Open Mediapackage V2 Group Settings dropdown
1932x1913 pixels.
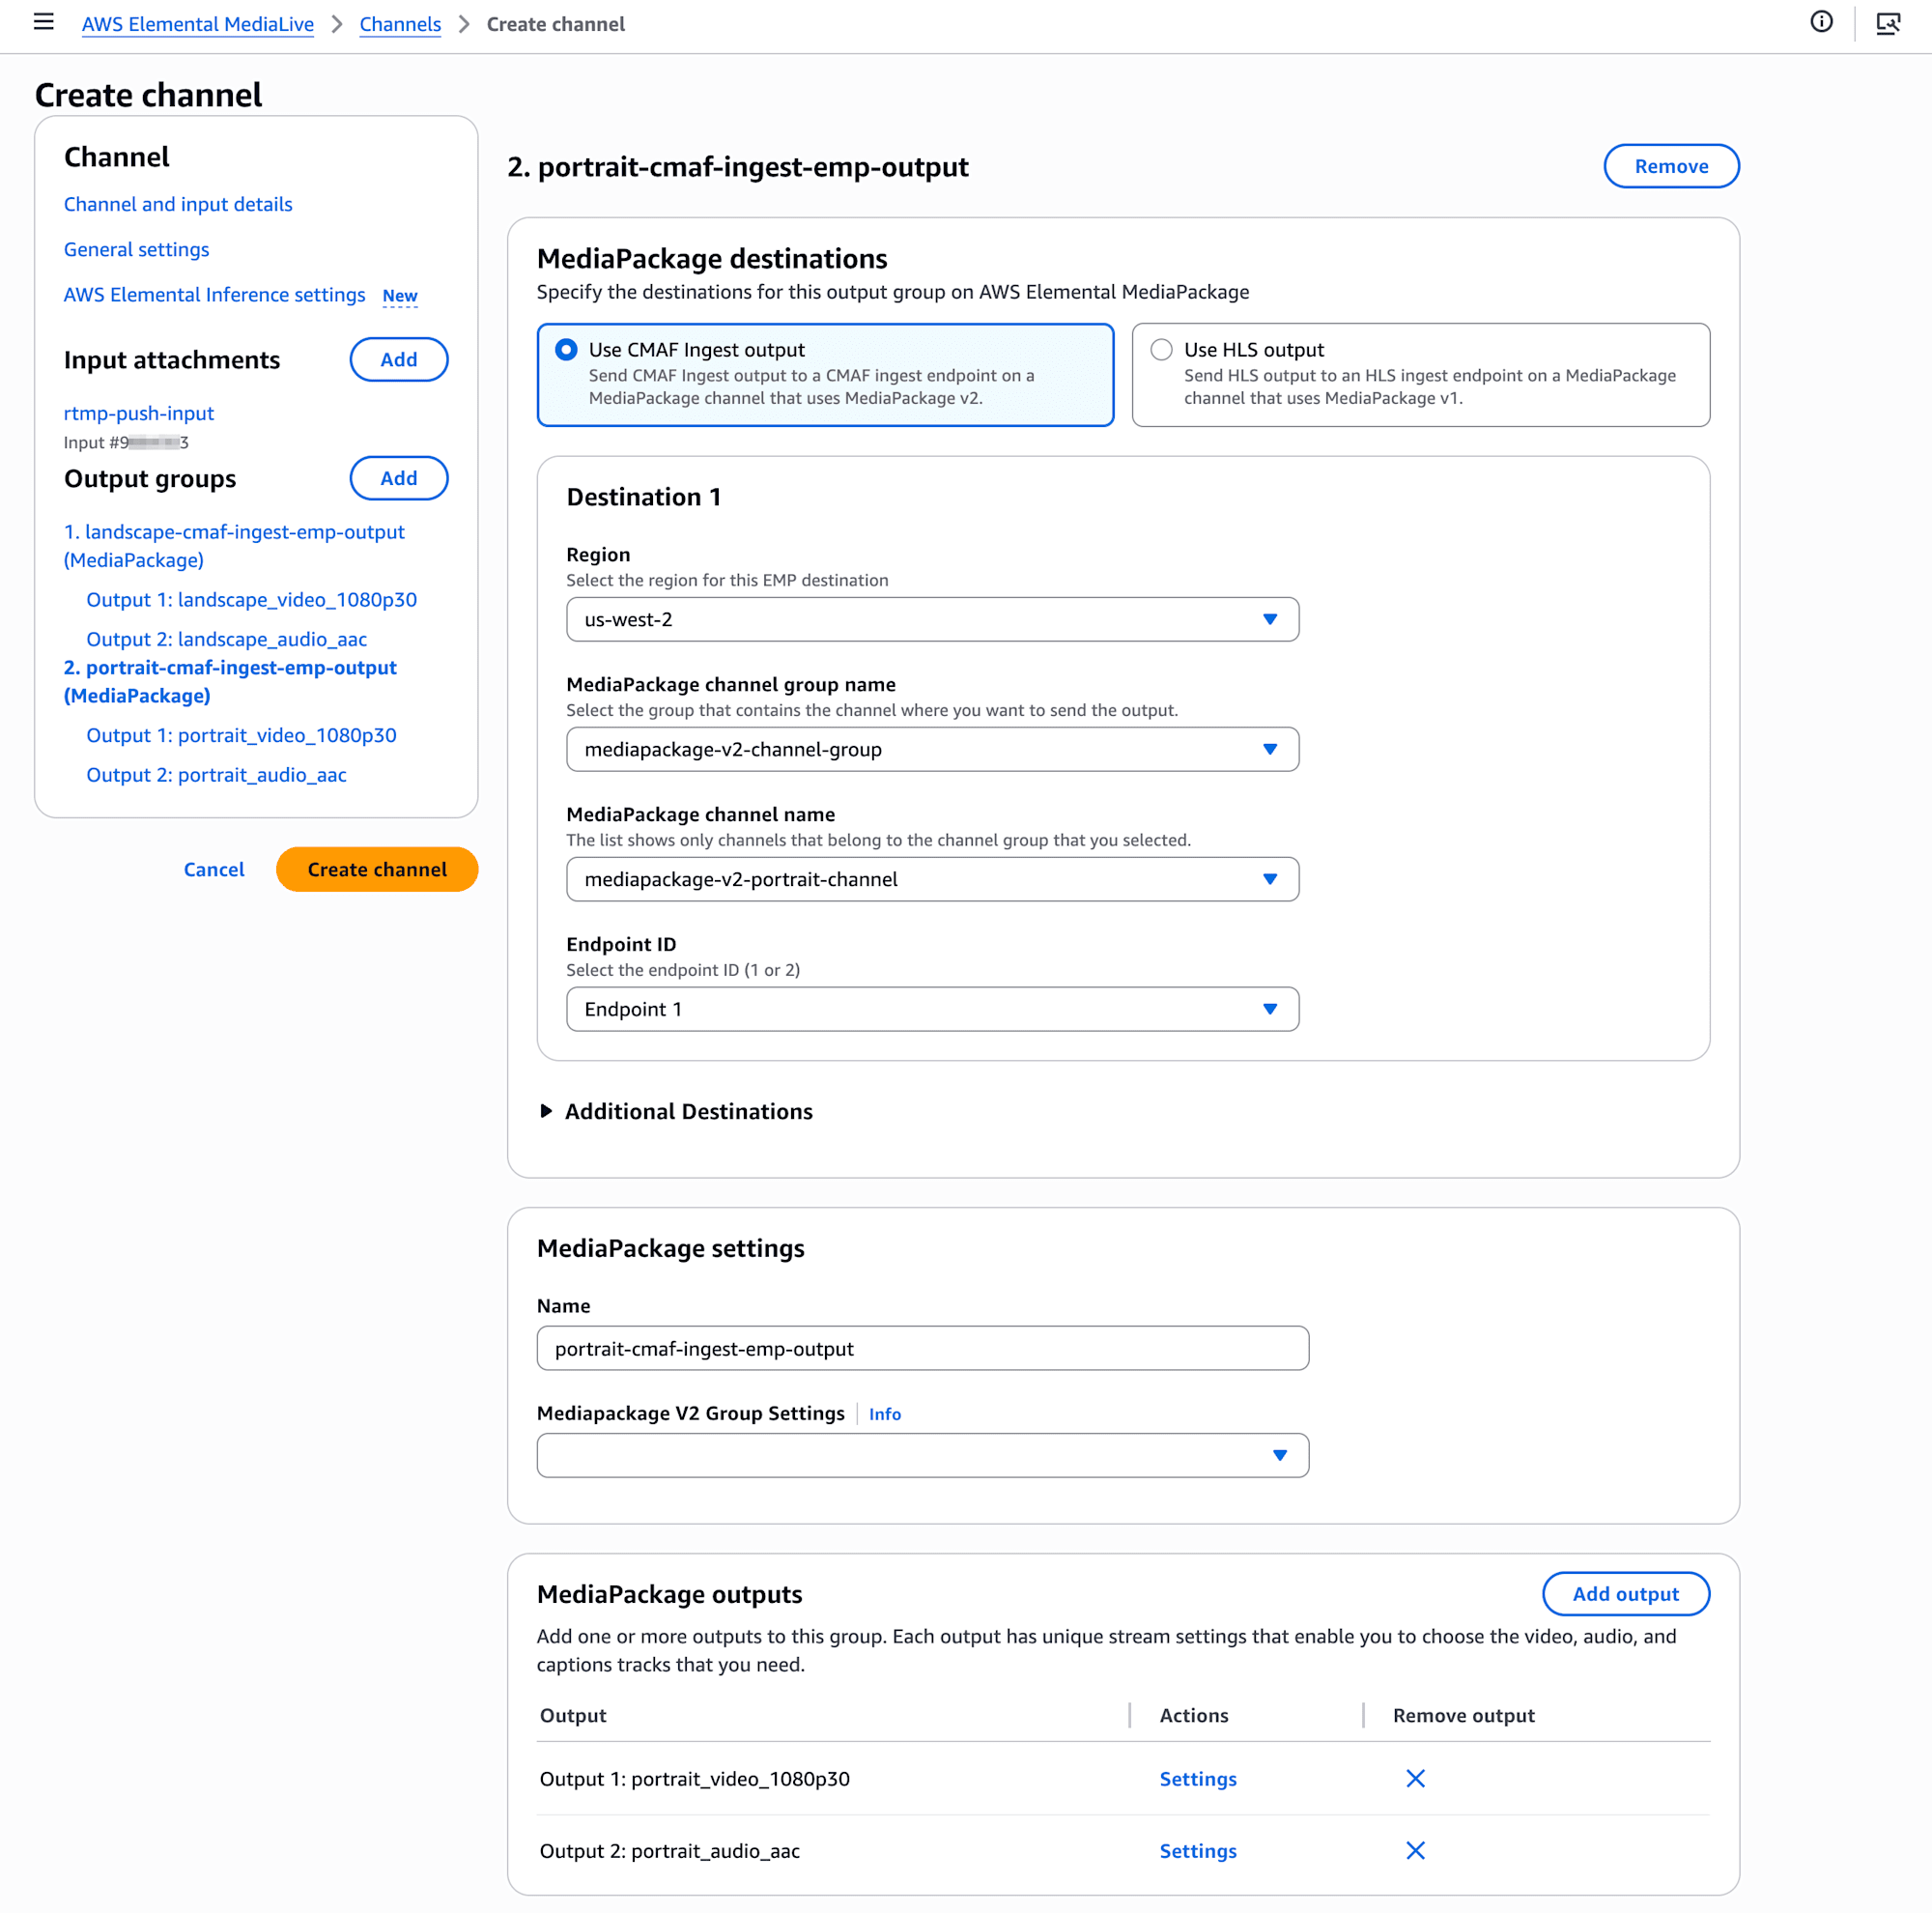tap(921, 1455)
